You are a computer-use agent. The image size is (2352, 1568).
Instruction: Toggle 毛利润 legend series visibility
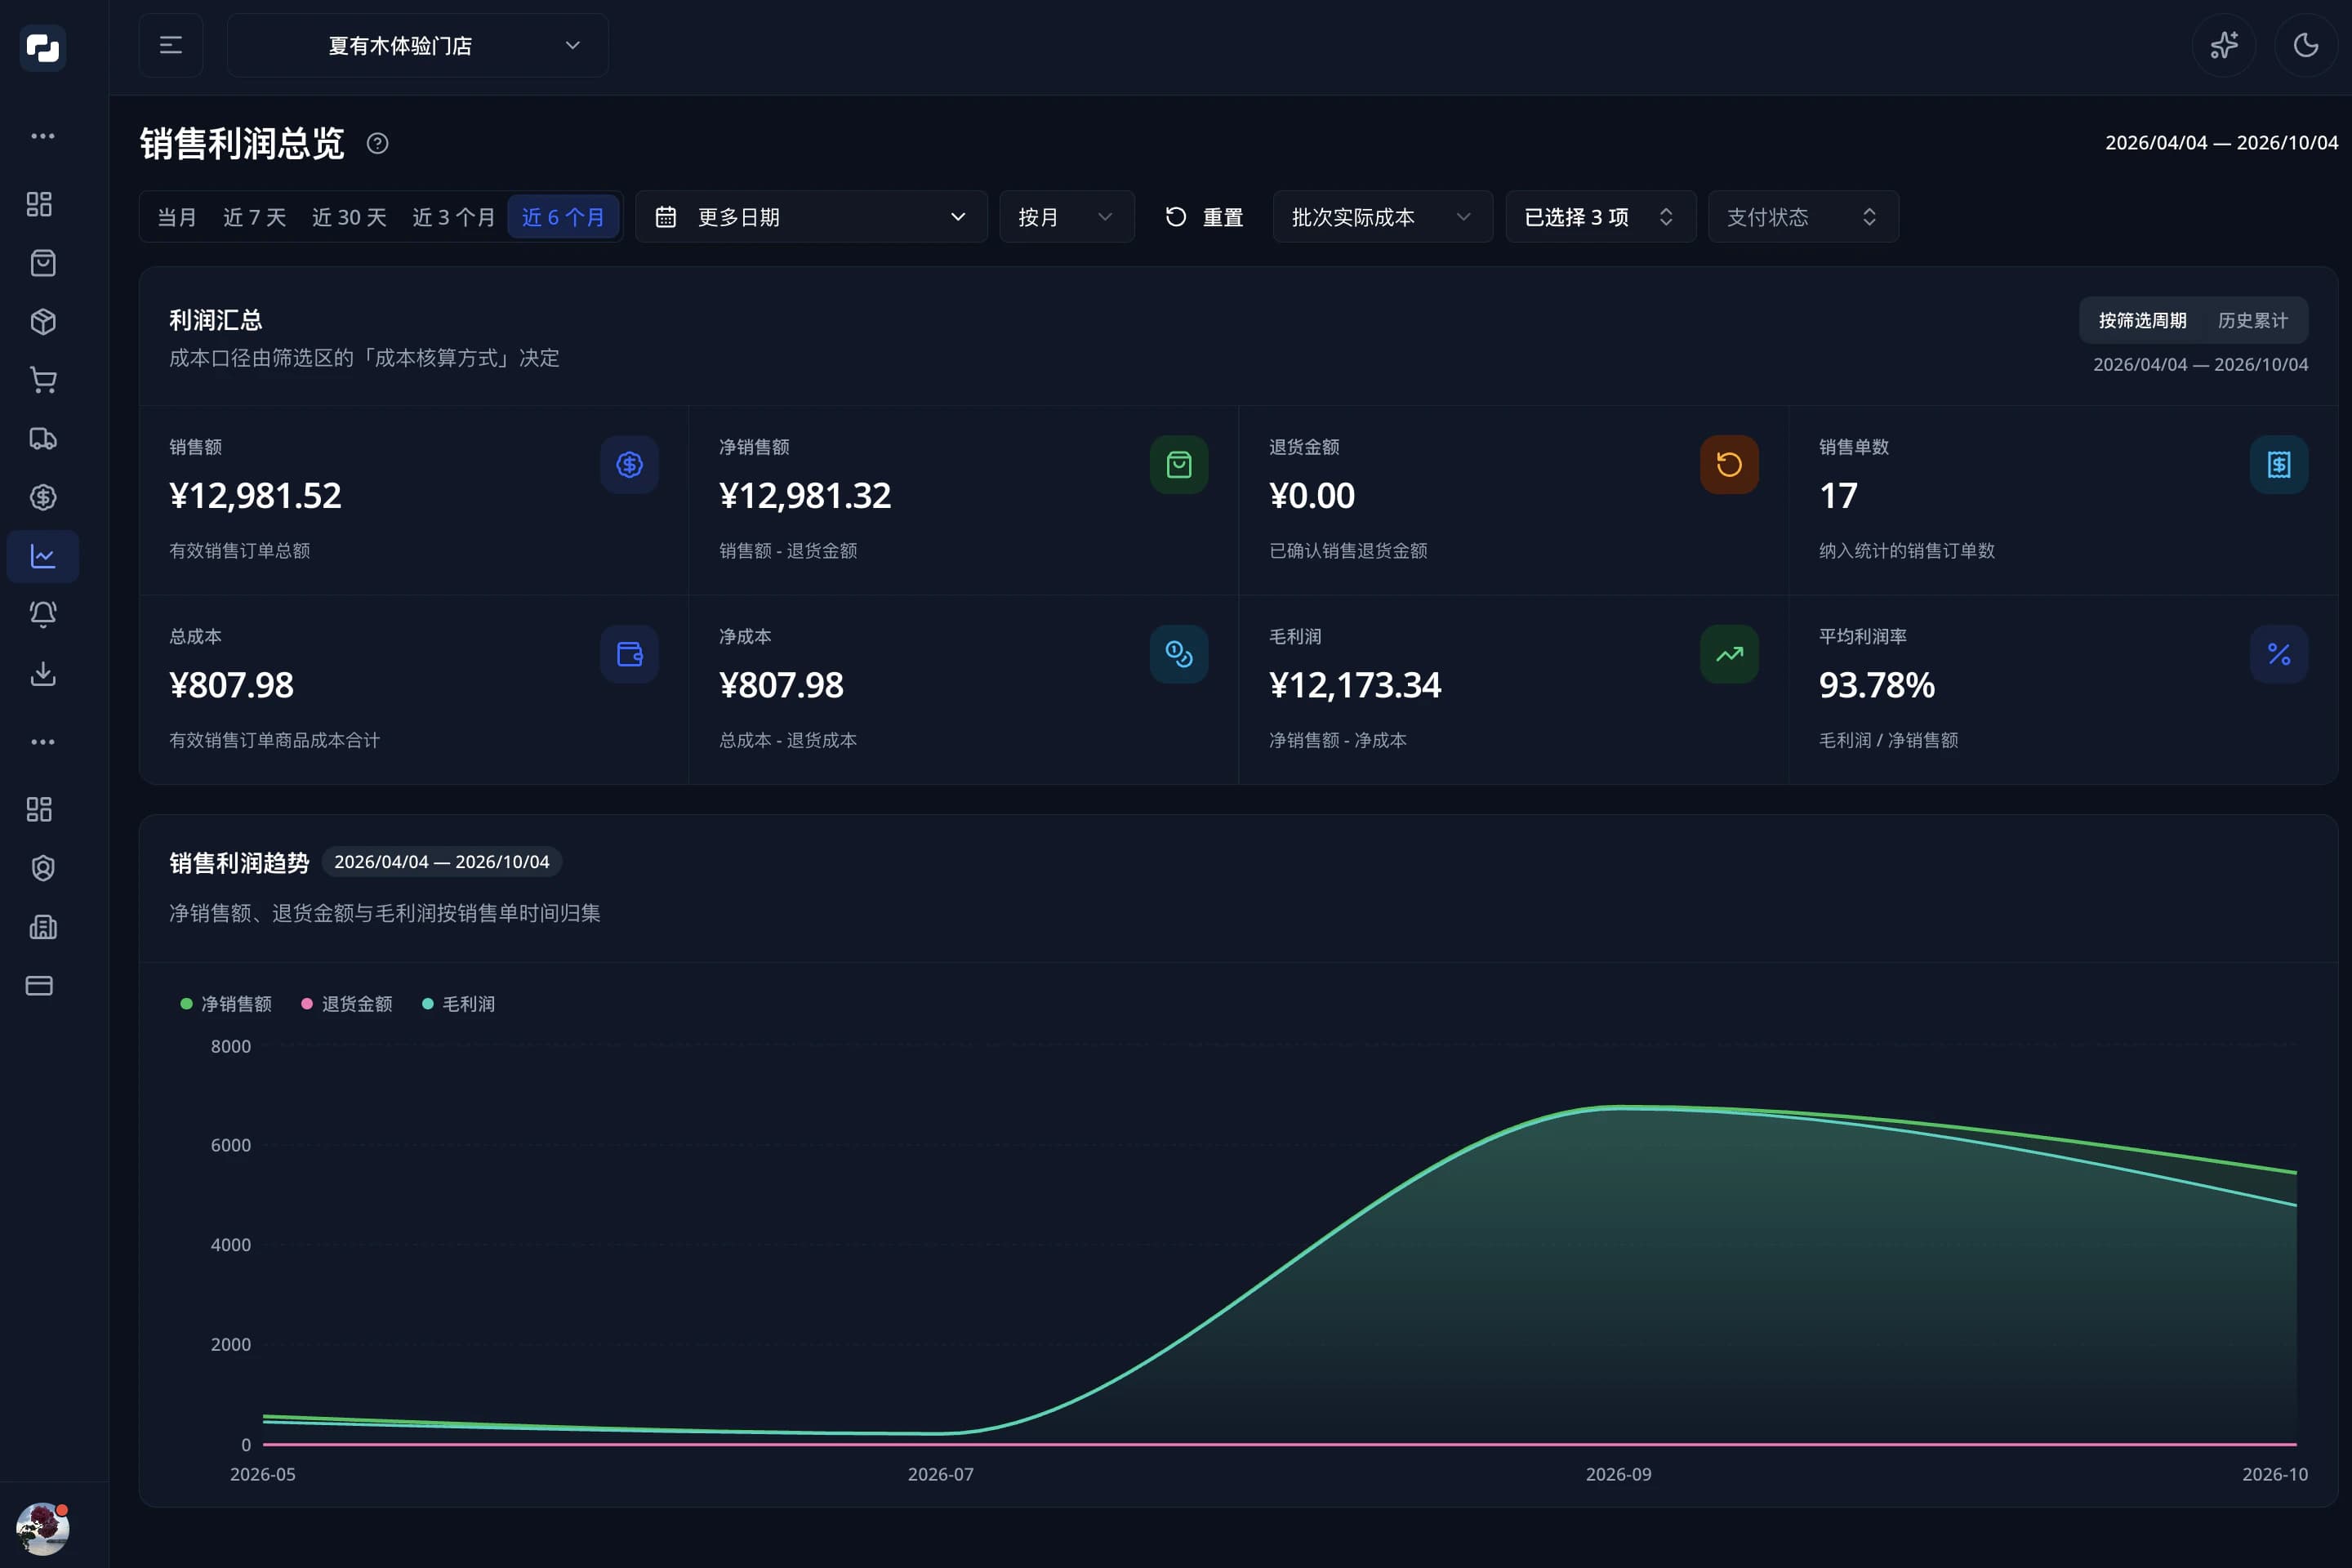pyautogui.click(x=458, y=1004)
